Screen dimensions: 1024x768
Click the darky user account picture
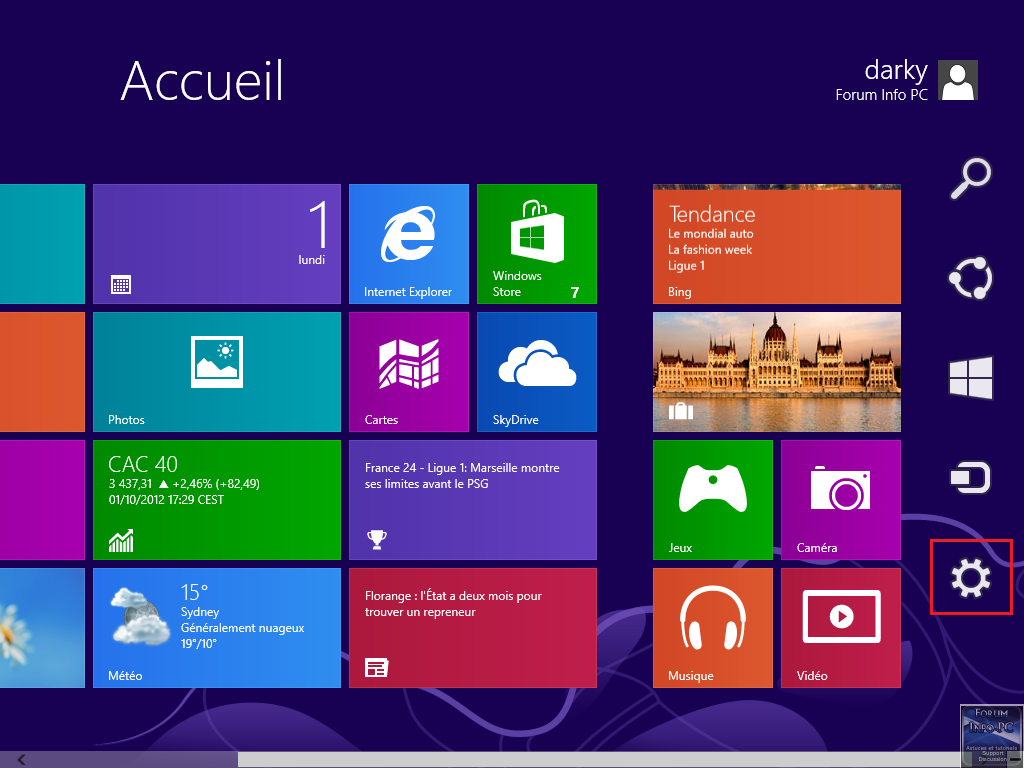click(x=957, y=80)
